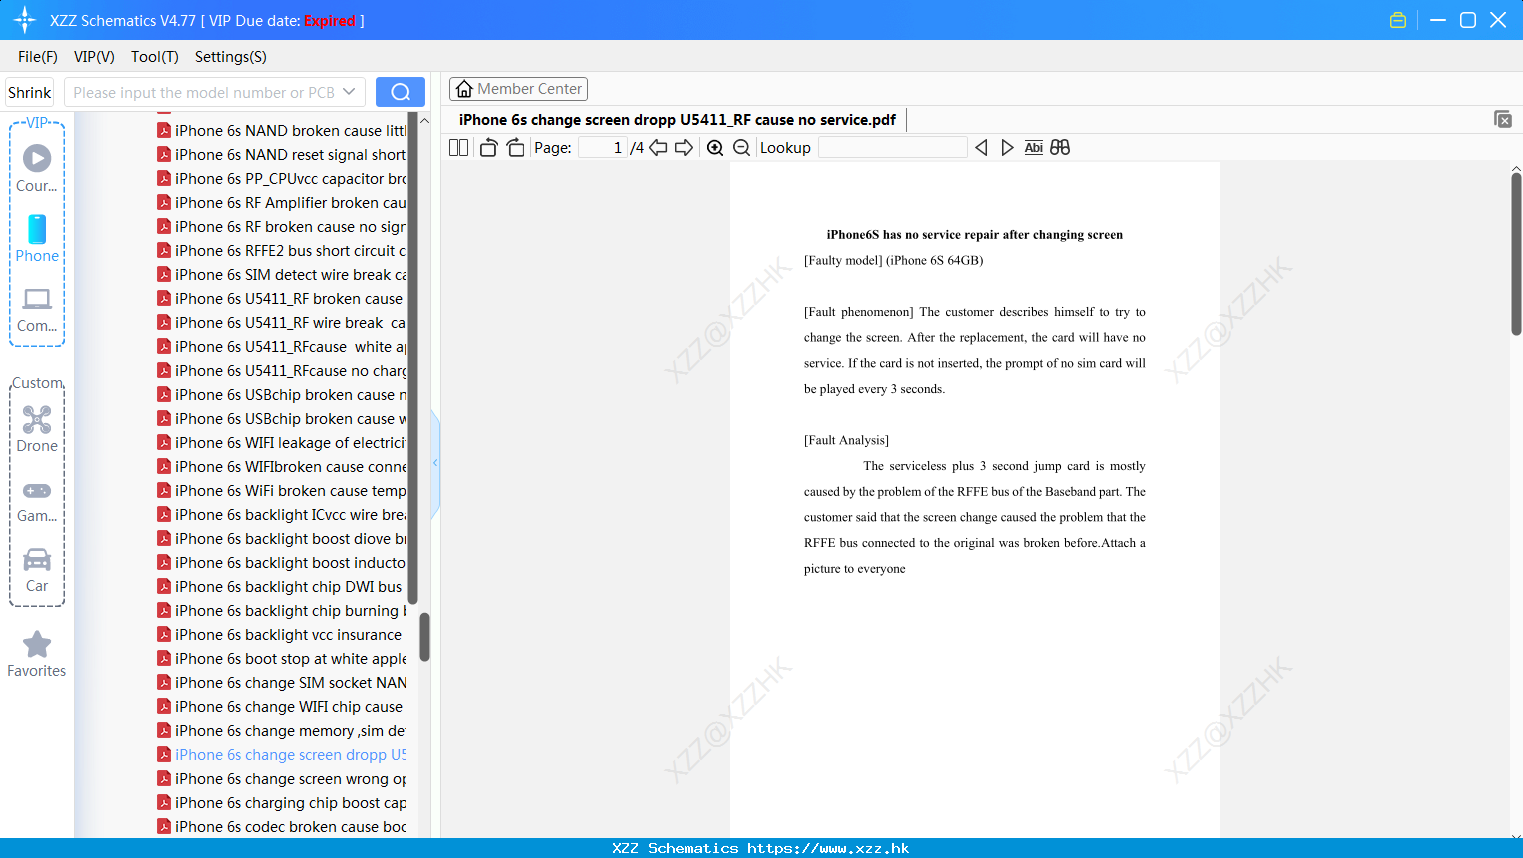1523x858 pixels.
Task: Open iPhone 6s SIM detect wire break file
Action: click(x=282, y=275)
